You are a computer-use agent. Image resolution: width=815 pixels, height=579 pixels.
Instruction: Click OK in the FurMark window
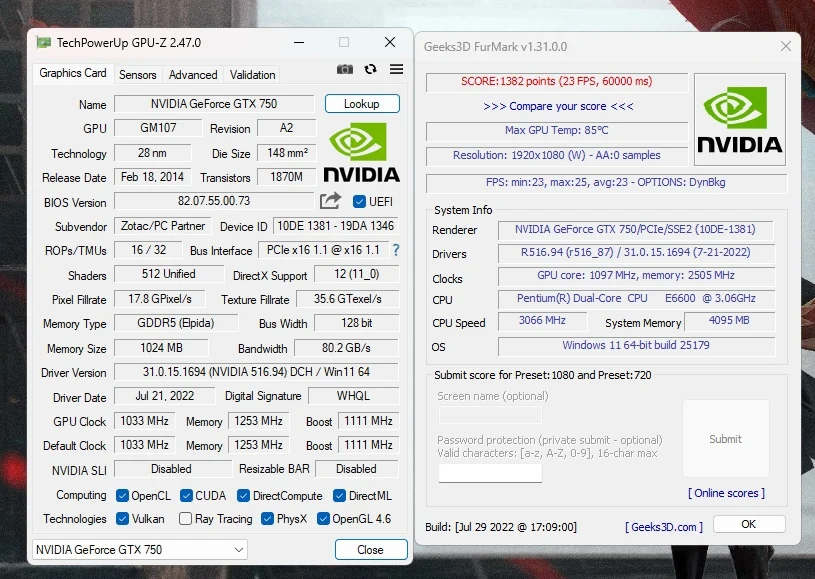click(748, 524)
